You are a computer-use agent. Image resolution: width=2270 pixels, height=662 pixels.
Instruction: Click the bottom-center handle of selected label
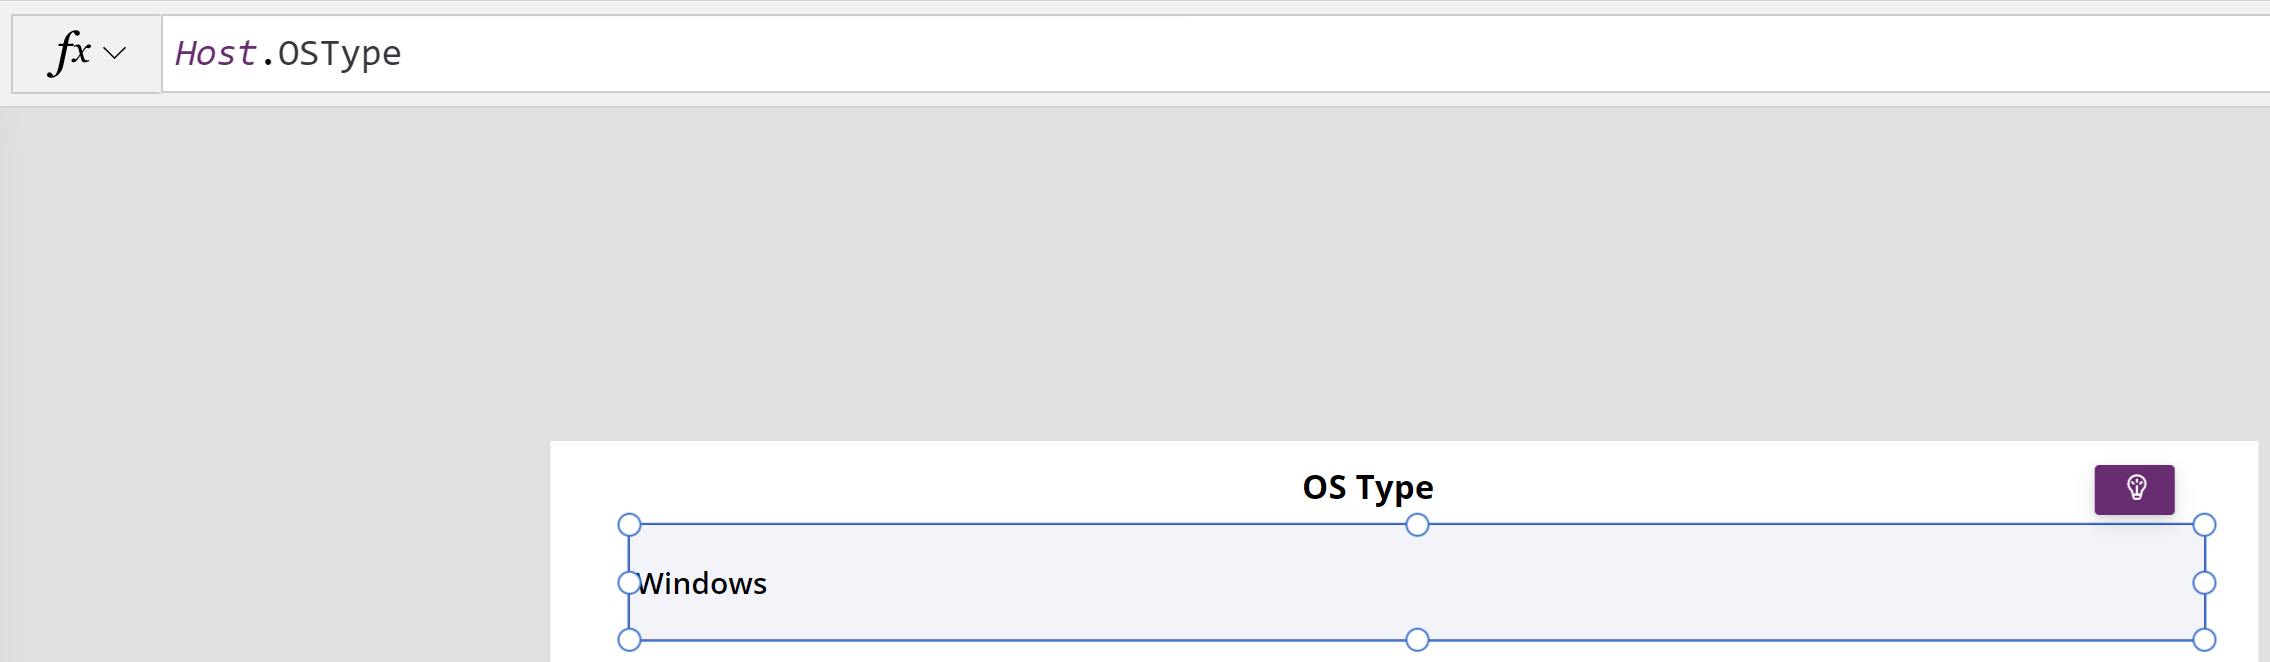pos(1417,640)
